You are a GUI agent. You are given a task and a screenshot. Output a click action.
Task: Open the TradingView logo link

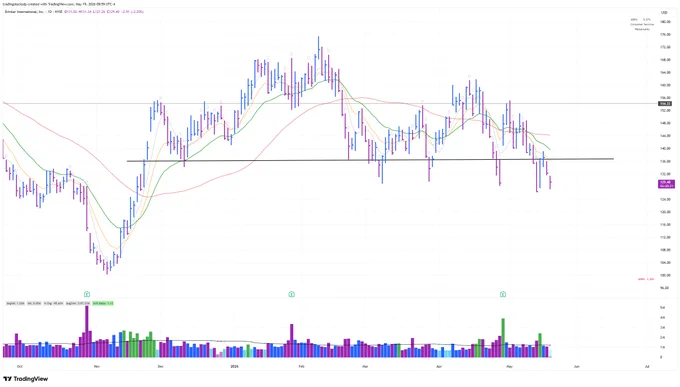pos(26,379)
